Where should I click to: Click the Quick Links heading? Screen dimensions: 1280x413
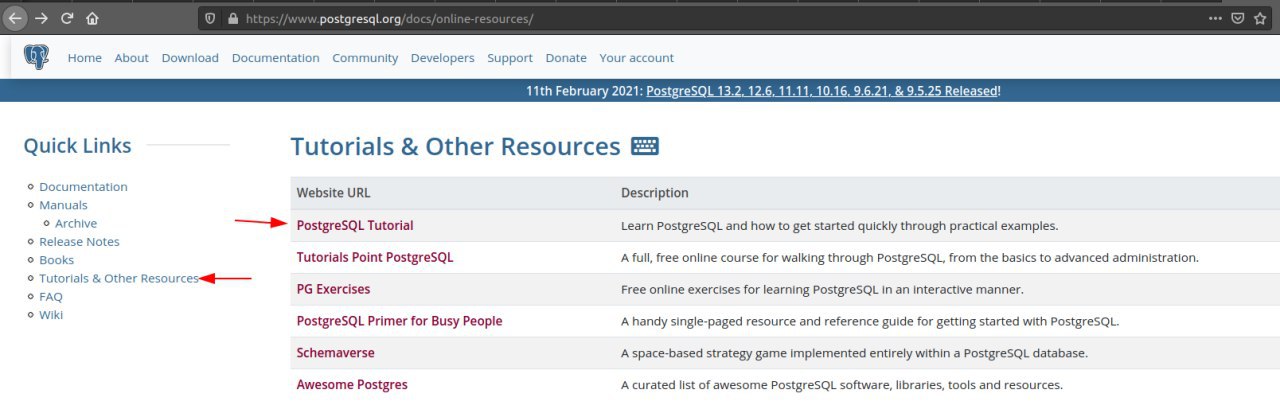point(77,146)
